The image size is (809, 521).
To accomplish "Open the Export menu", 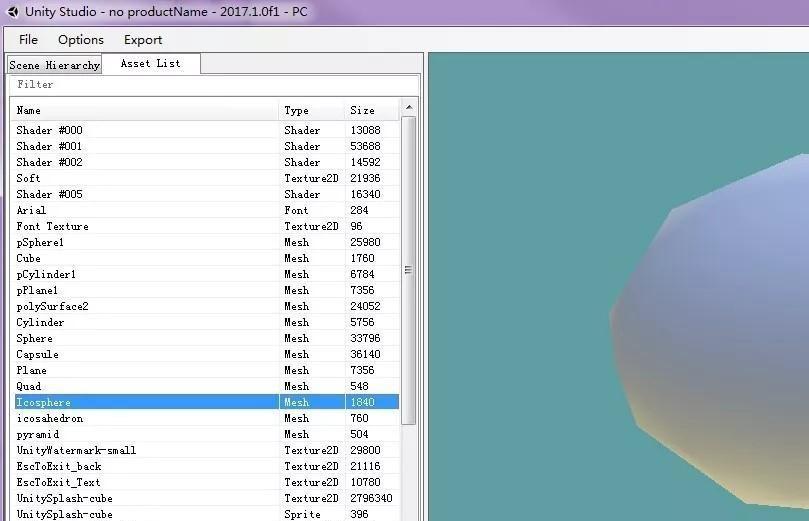I will click(x=143, y=40).
